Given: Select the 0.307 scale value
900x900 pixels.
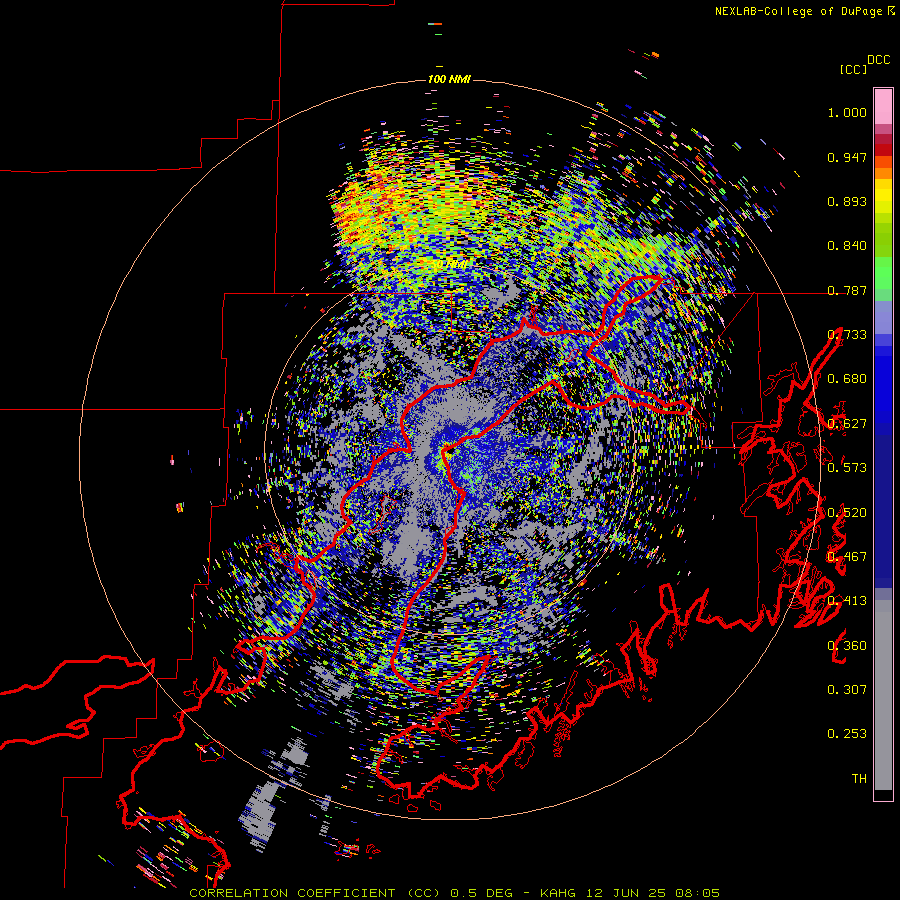Looking at the screenshot, I should (x=847, y=690).
